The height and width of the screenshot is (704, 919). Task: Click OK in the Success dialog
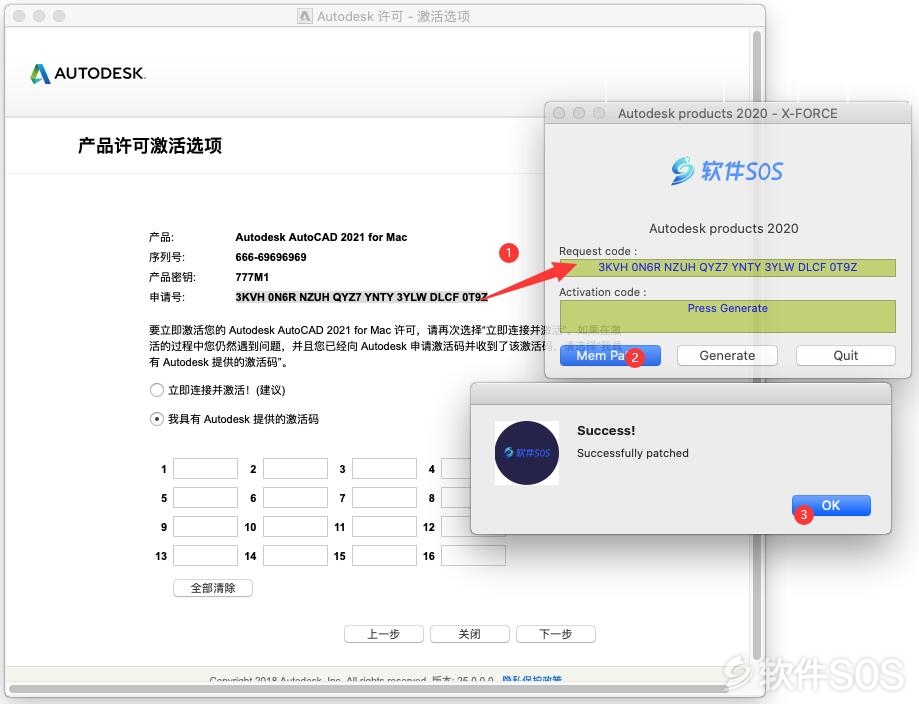click(x=831, y=505)
